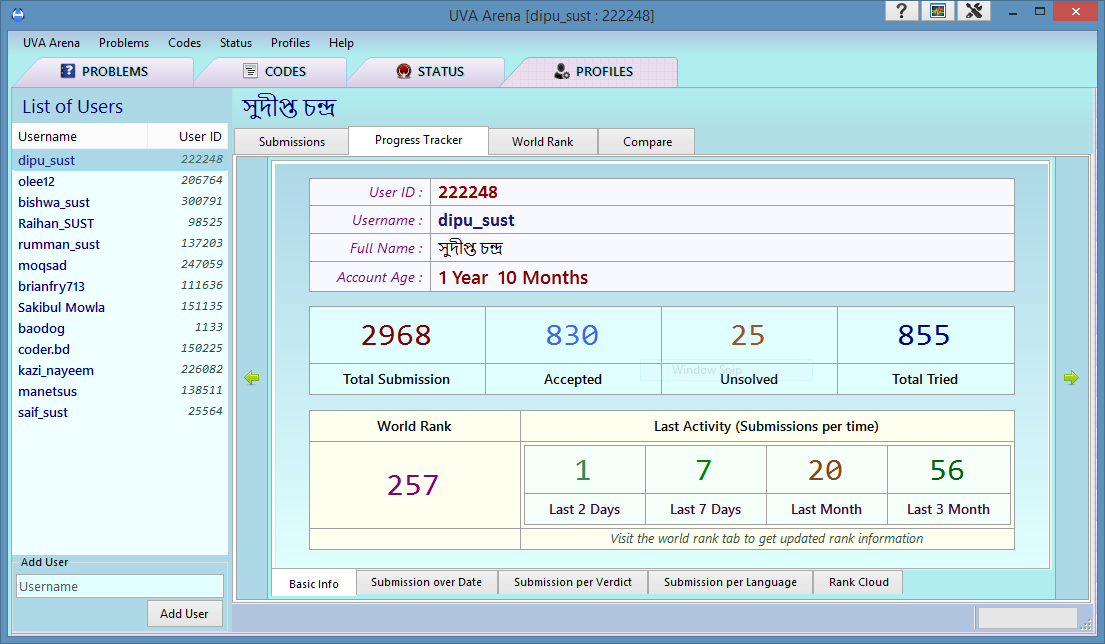This screenshot has width=1105, height=644.
Task: Select user Raihan_SUST in the list
Action: (120, 223)
